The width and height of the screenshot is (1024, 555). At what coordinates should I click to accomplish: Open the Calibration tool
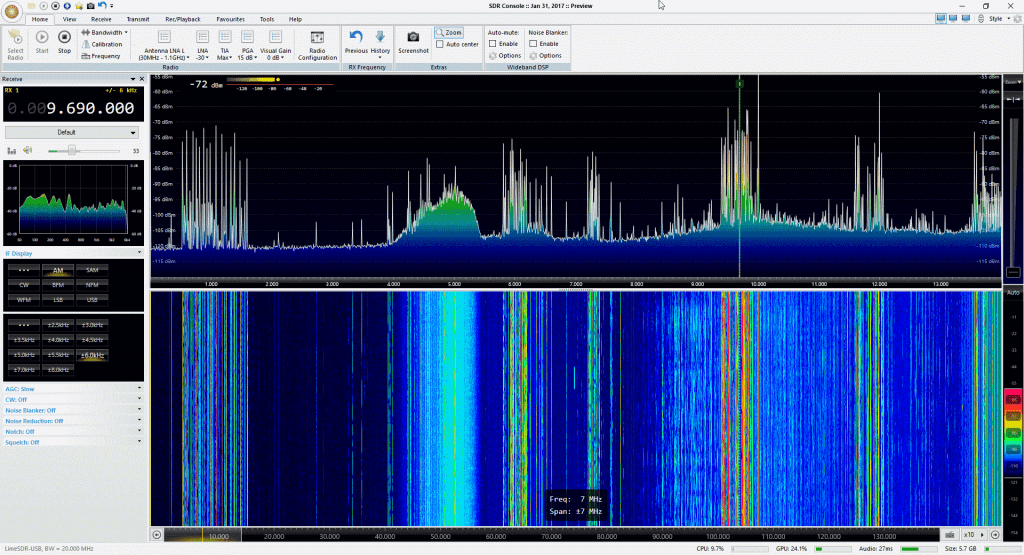click(103, 44)
